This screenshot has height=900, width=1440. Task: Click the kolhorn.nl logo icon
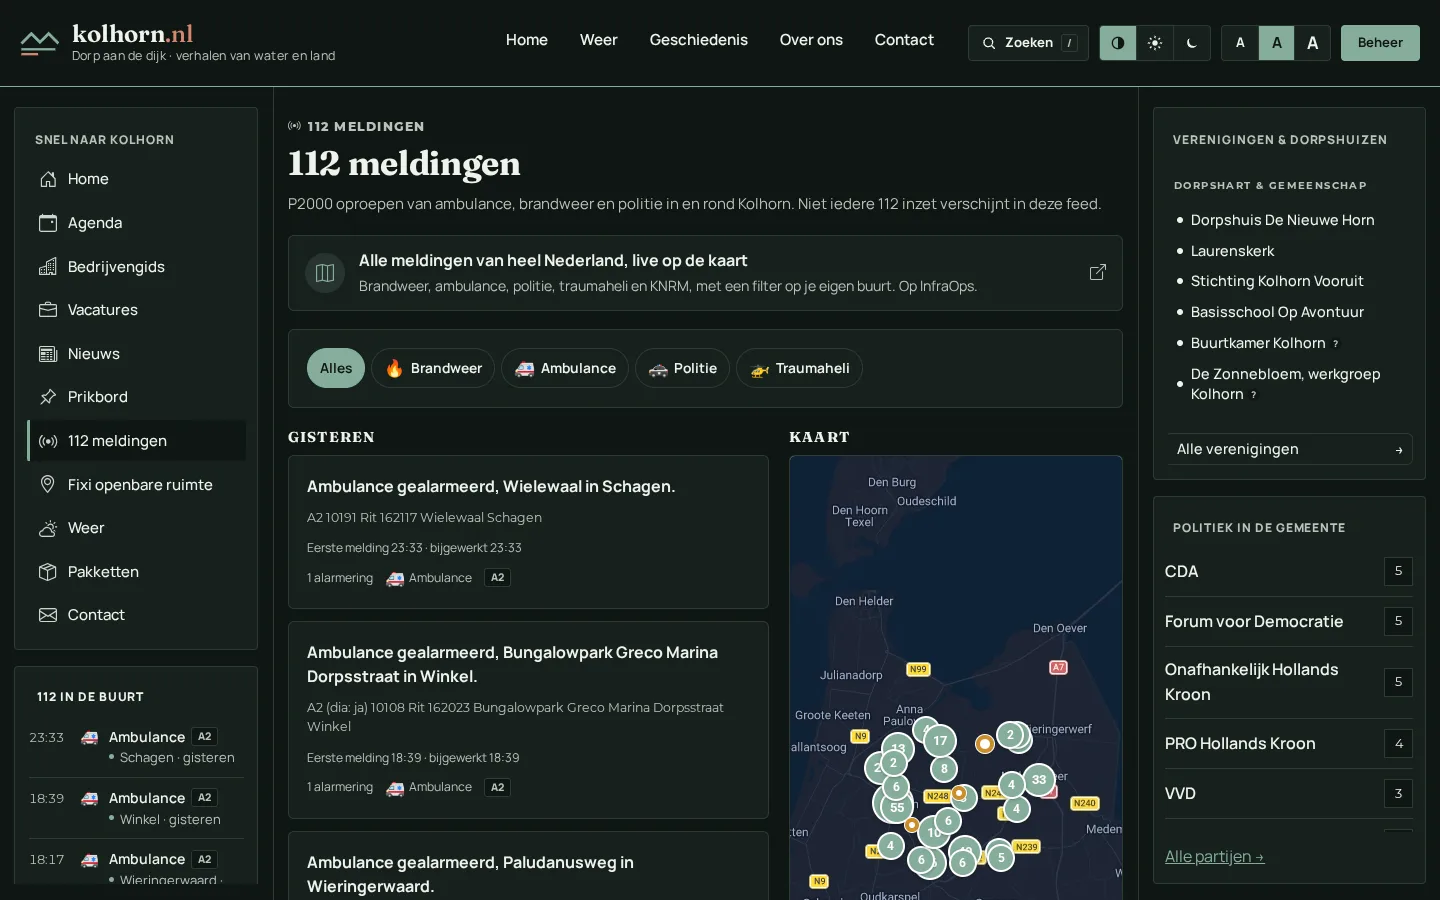39,43
